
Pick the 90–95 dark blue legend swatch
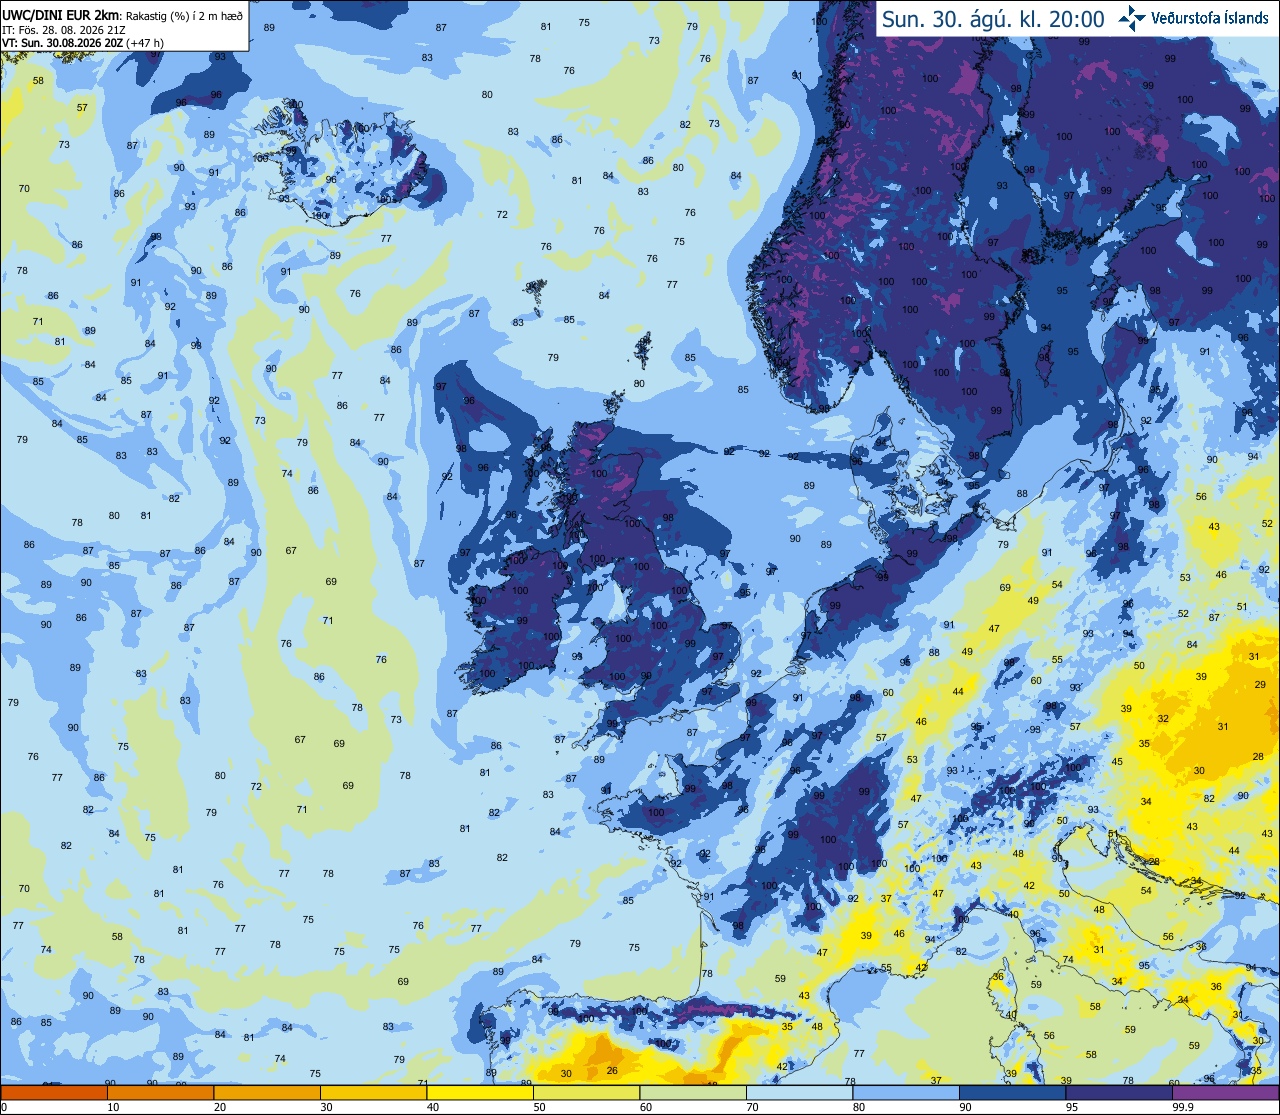[1012, 1092]
